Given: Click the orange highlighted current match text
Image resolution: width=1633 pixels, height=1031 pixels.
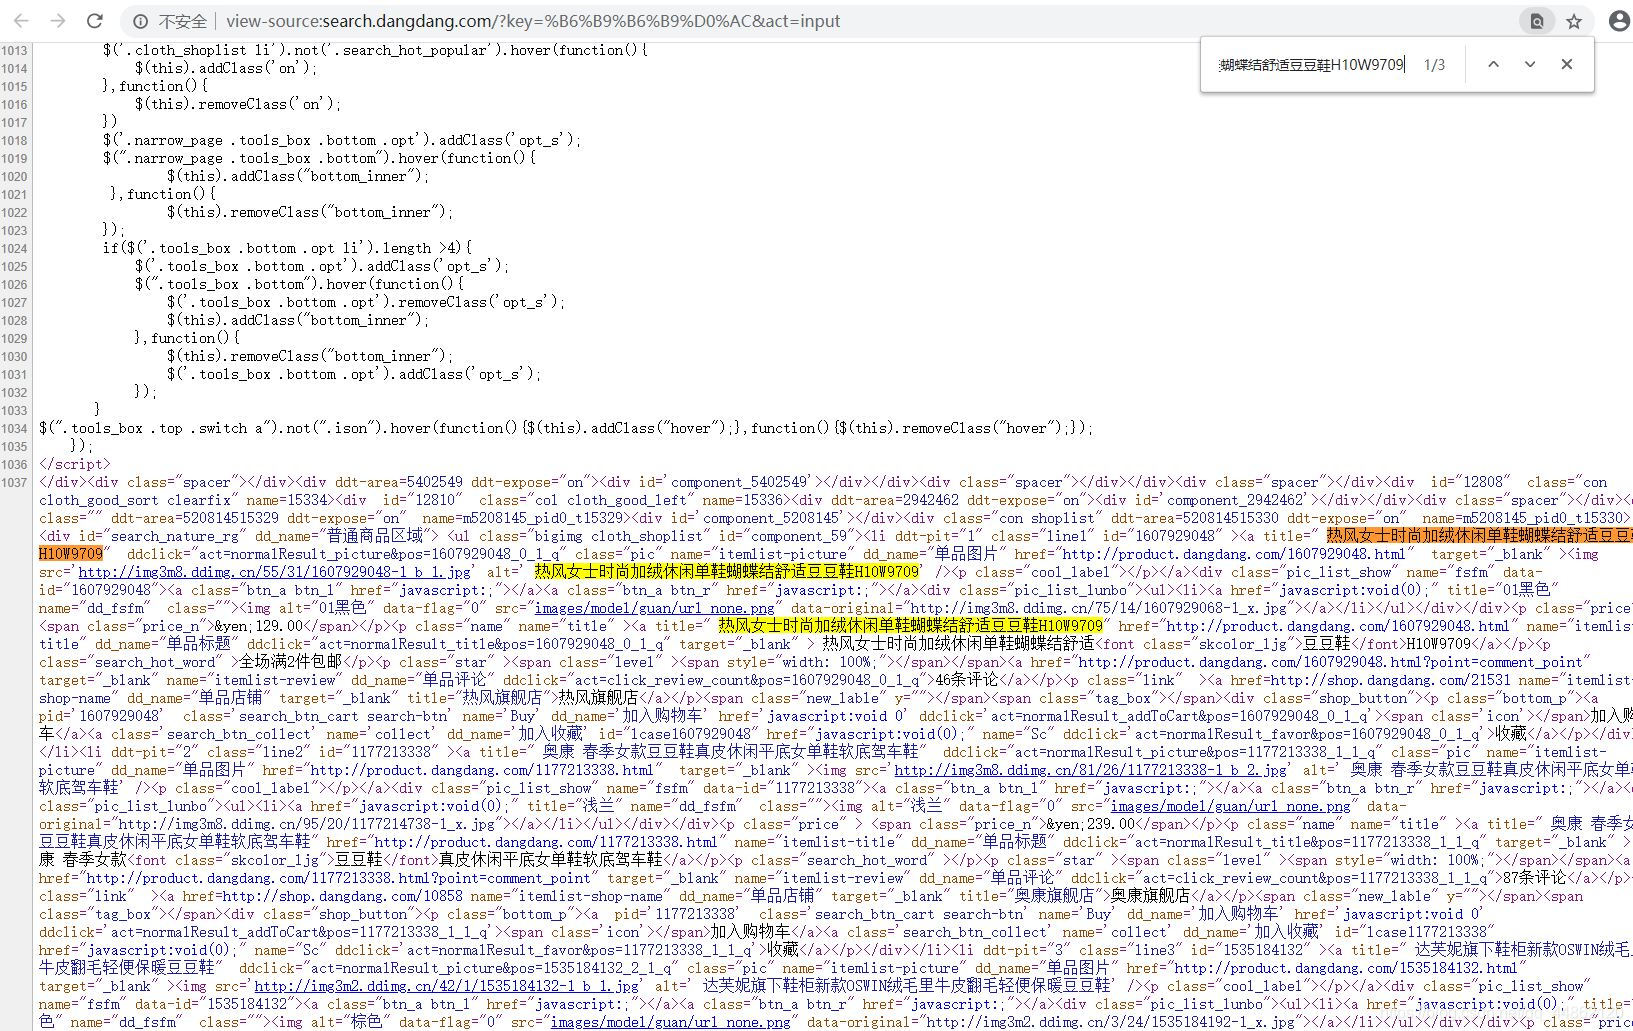Looking at the screenshot, I should [x=1479, y=536].
